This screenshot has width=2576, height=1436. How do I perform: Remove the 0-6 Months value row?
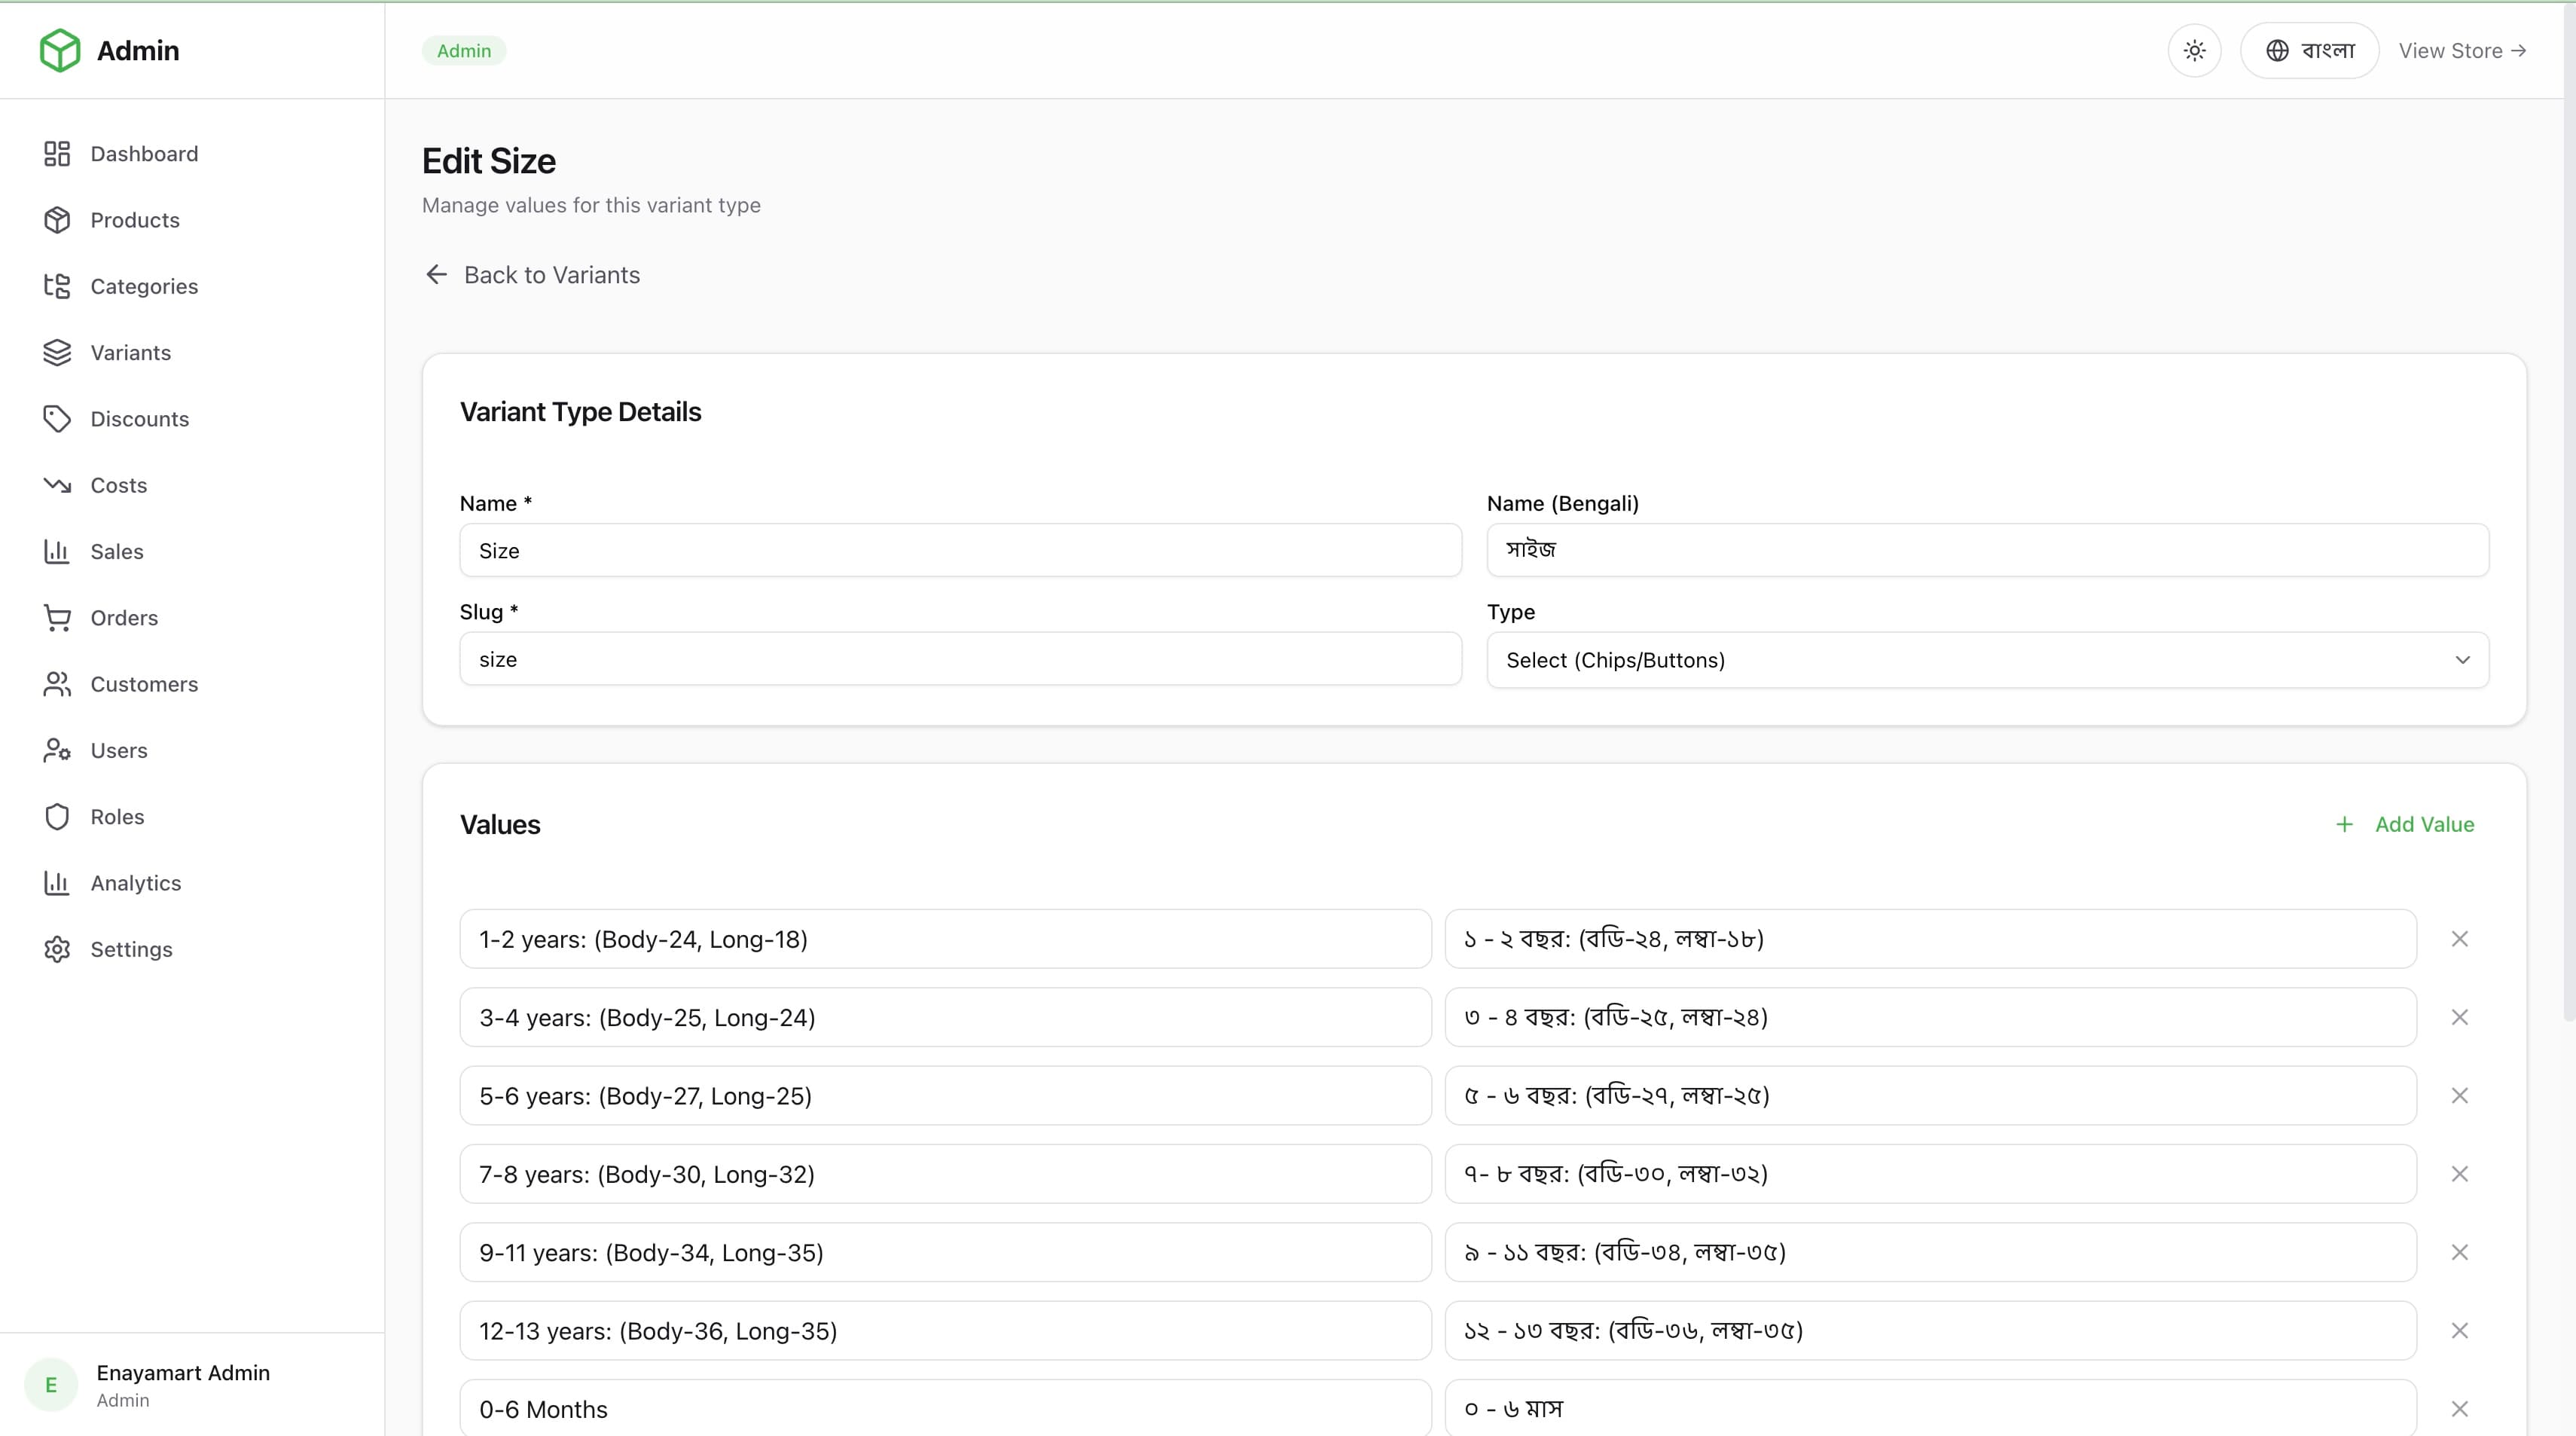2459,1409
